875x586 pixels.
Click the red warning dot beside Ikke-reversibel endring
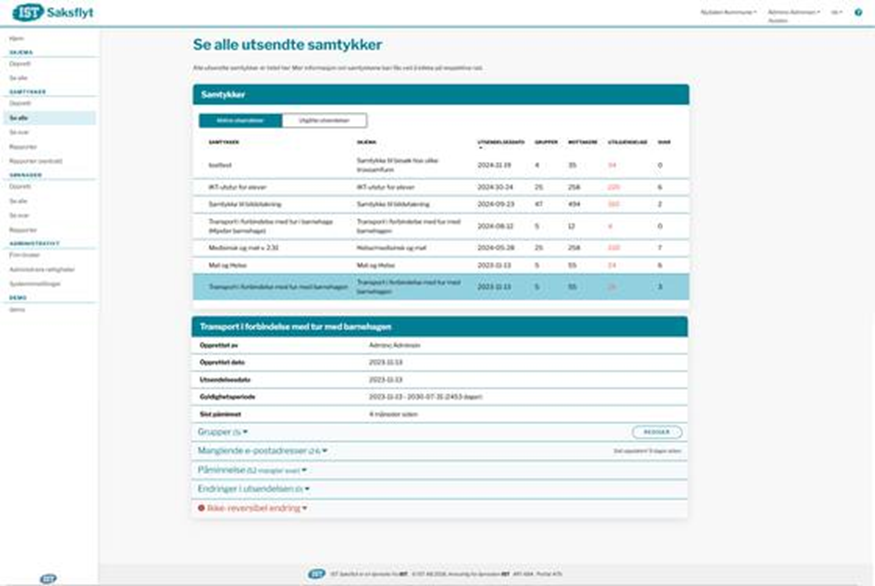pyautogui.click(x=202, y=508)
